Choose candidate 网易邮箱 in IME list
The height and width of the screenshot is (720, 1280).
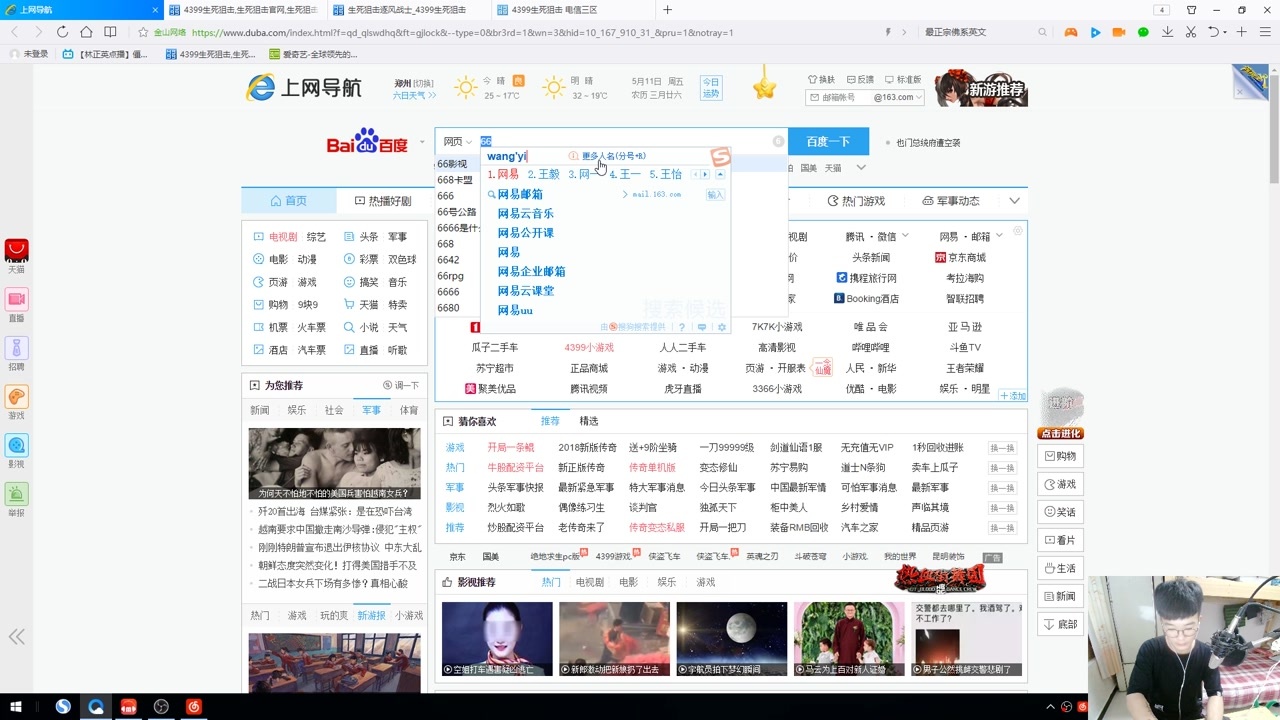coord(520,194)
